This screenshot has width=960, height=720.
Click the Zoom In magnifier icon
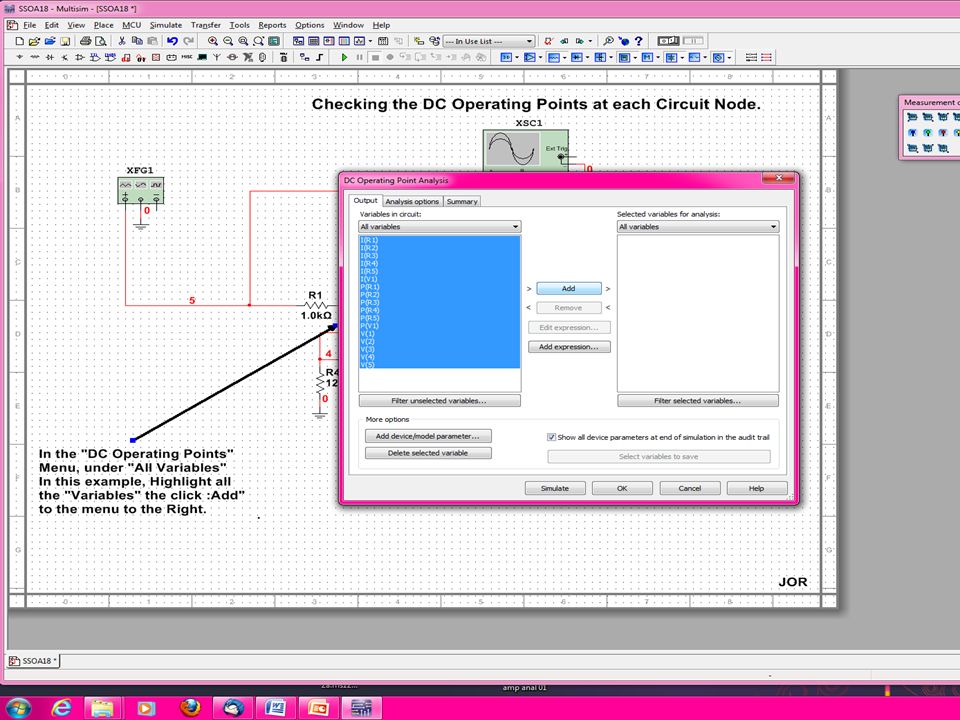[x=212, y=41]
